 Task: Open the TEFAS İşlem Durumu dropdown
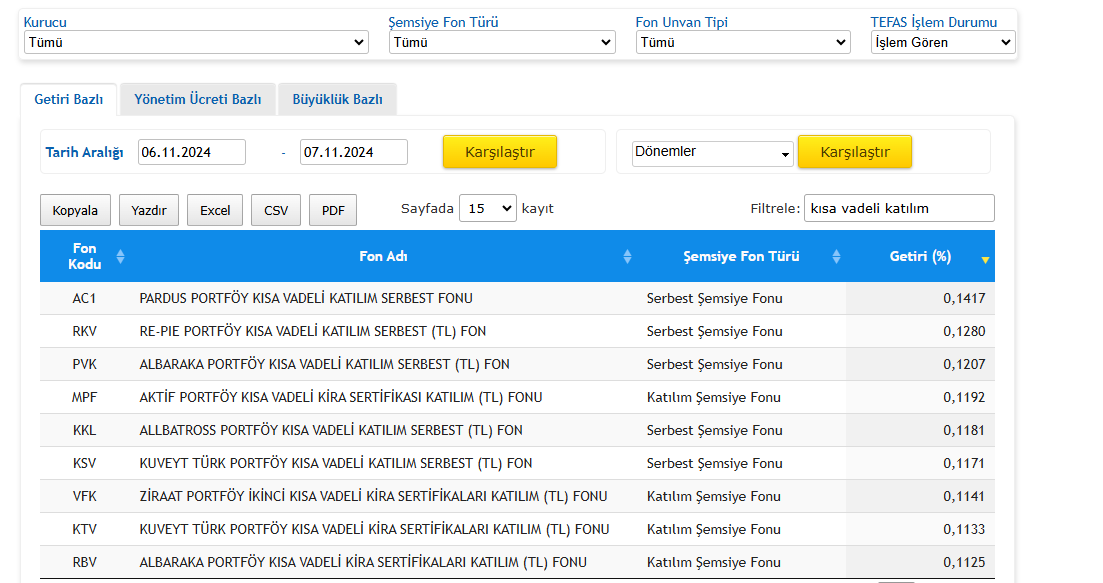click(x=943, y=42)
